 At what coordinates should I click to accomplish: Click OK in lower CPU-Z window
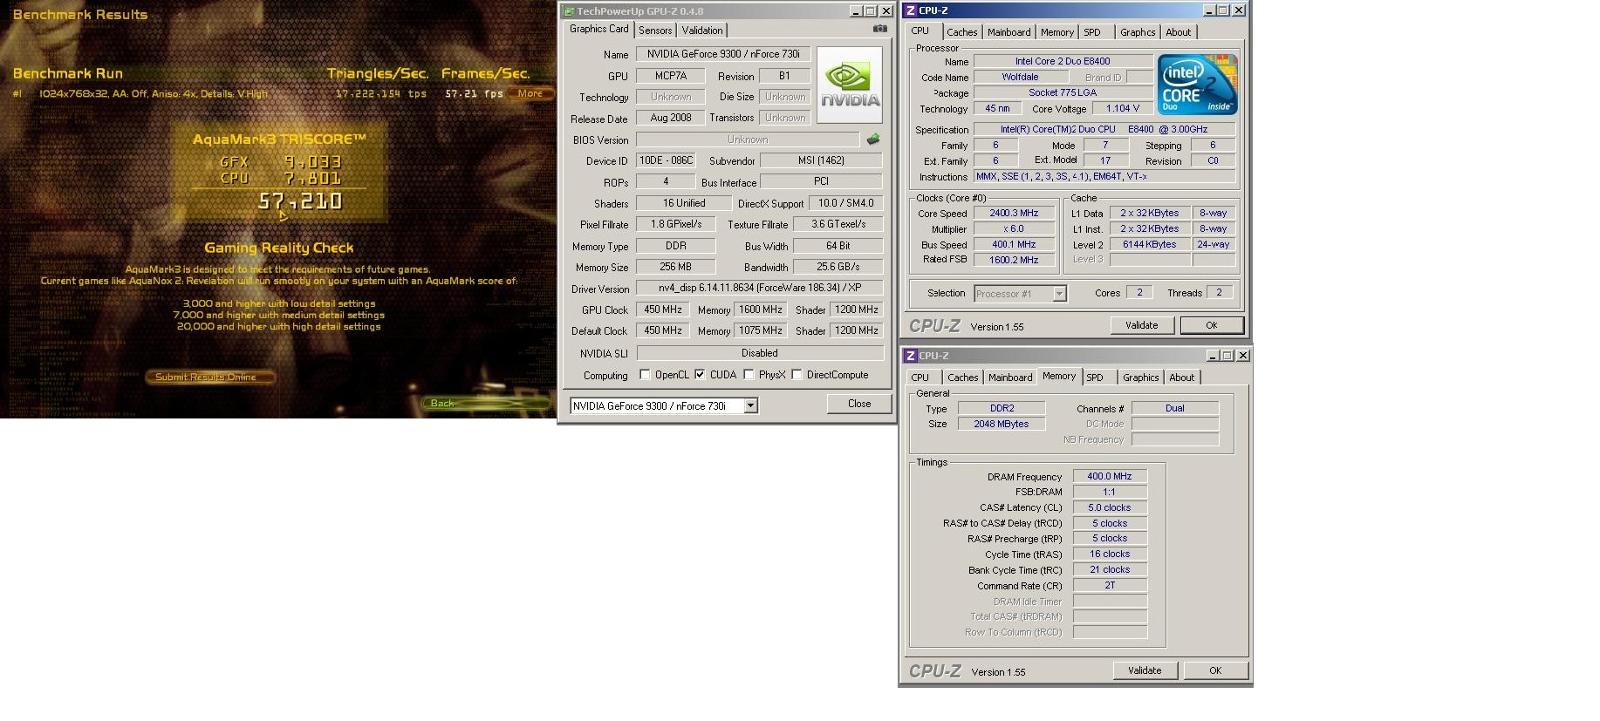(x=1215, y=670)
